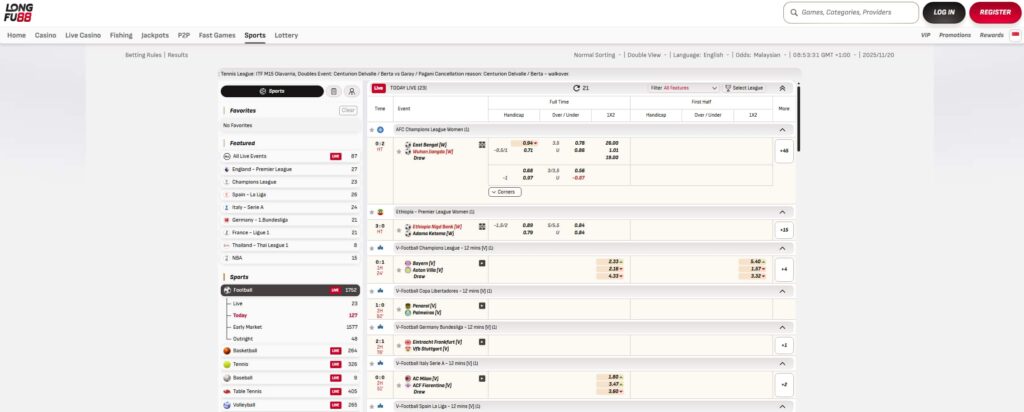Expand the Corners markets dropdown
The height and width of the screenshot is (412, 1024).
(505, 192)
